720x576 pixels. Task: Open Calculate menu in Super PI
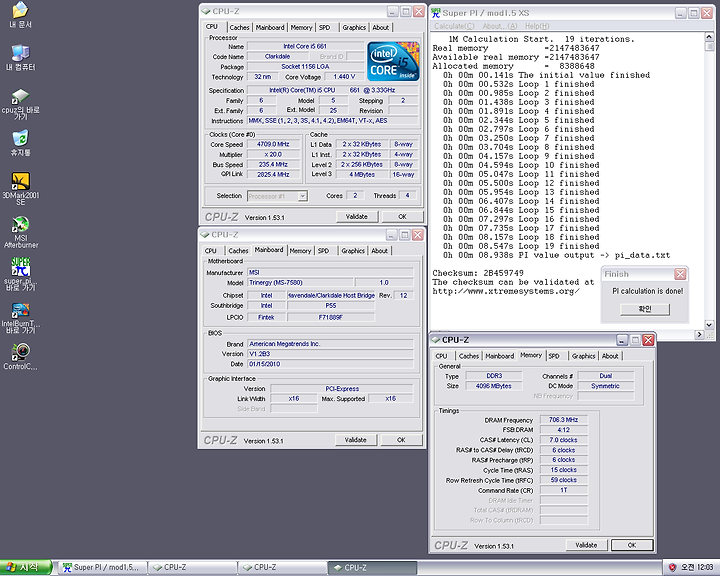click(x=455, y=26)
